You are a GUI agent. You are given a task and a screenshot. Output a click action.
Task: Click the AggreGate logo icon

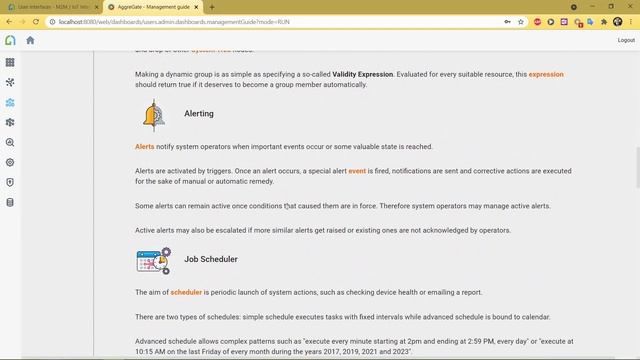point(10,40)
